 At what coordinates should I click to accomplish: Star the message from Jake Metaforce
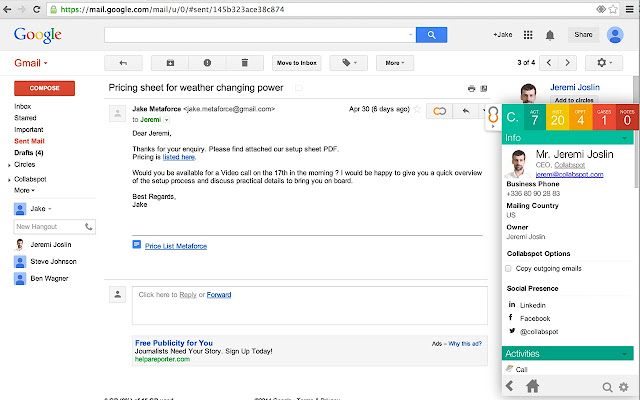point(417,109)
